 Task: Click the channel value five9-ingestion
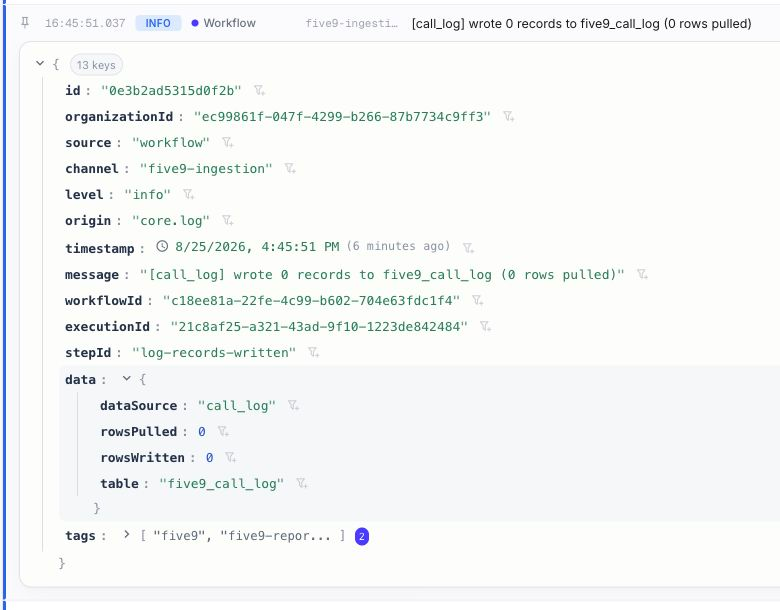pyautogui.click(x=206, y=169)
